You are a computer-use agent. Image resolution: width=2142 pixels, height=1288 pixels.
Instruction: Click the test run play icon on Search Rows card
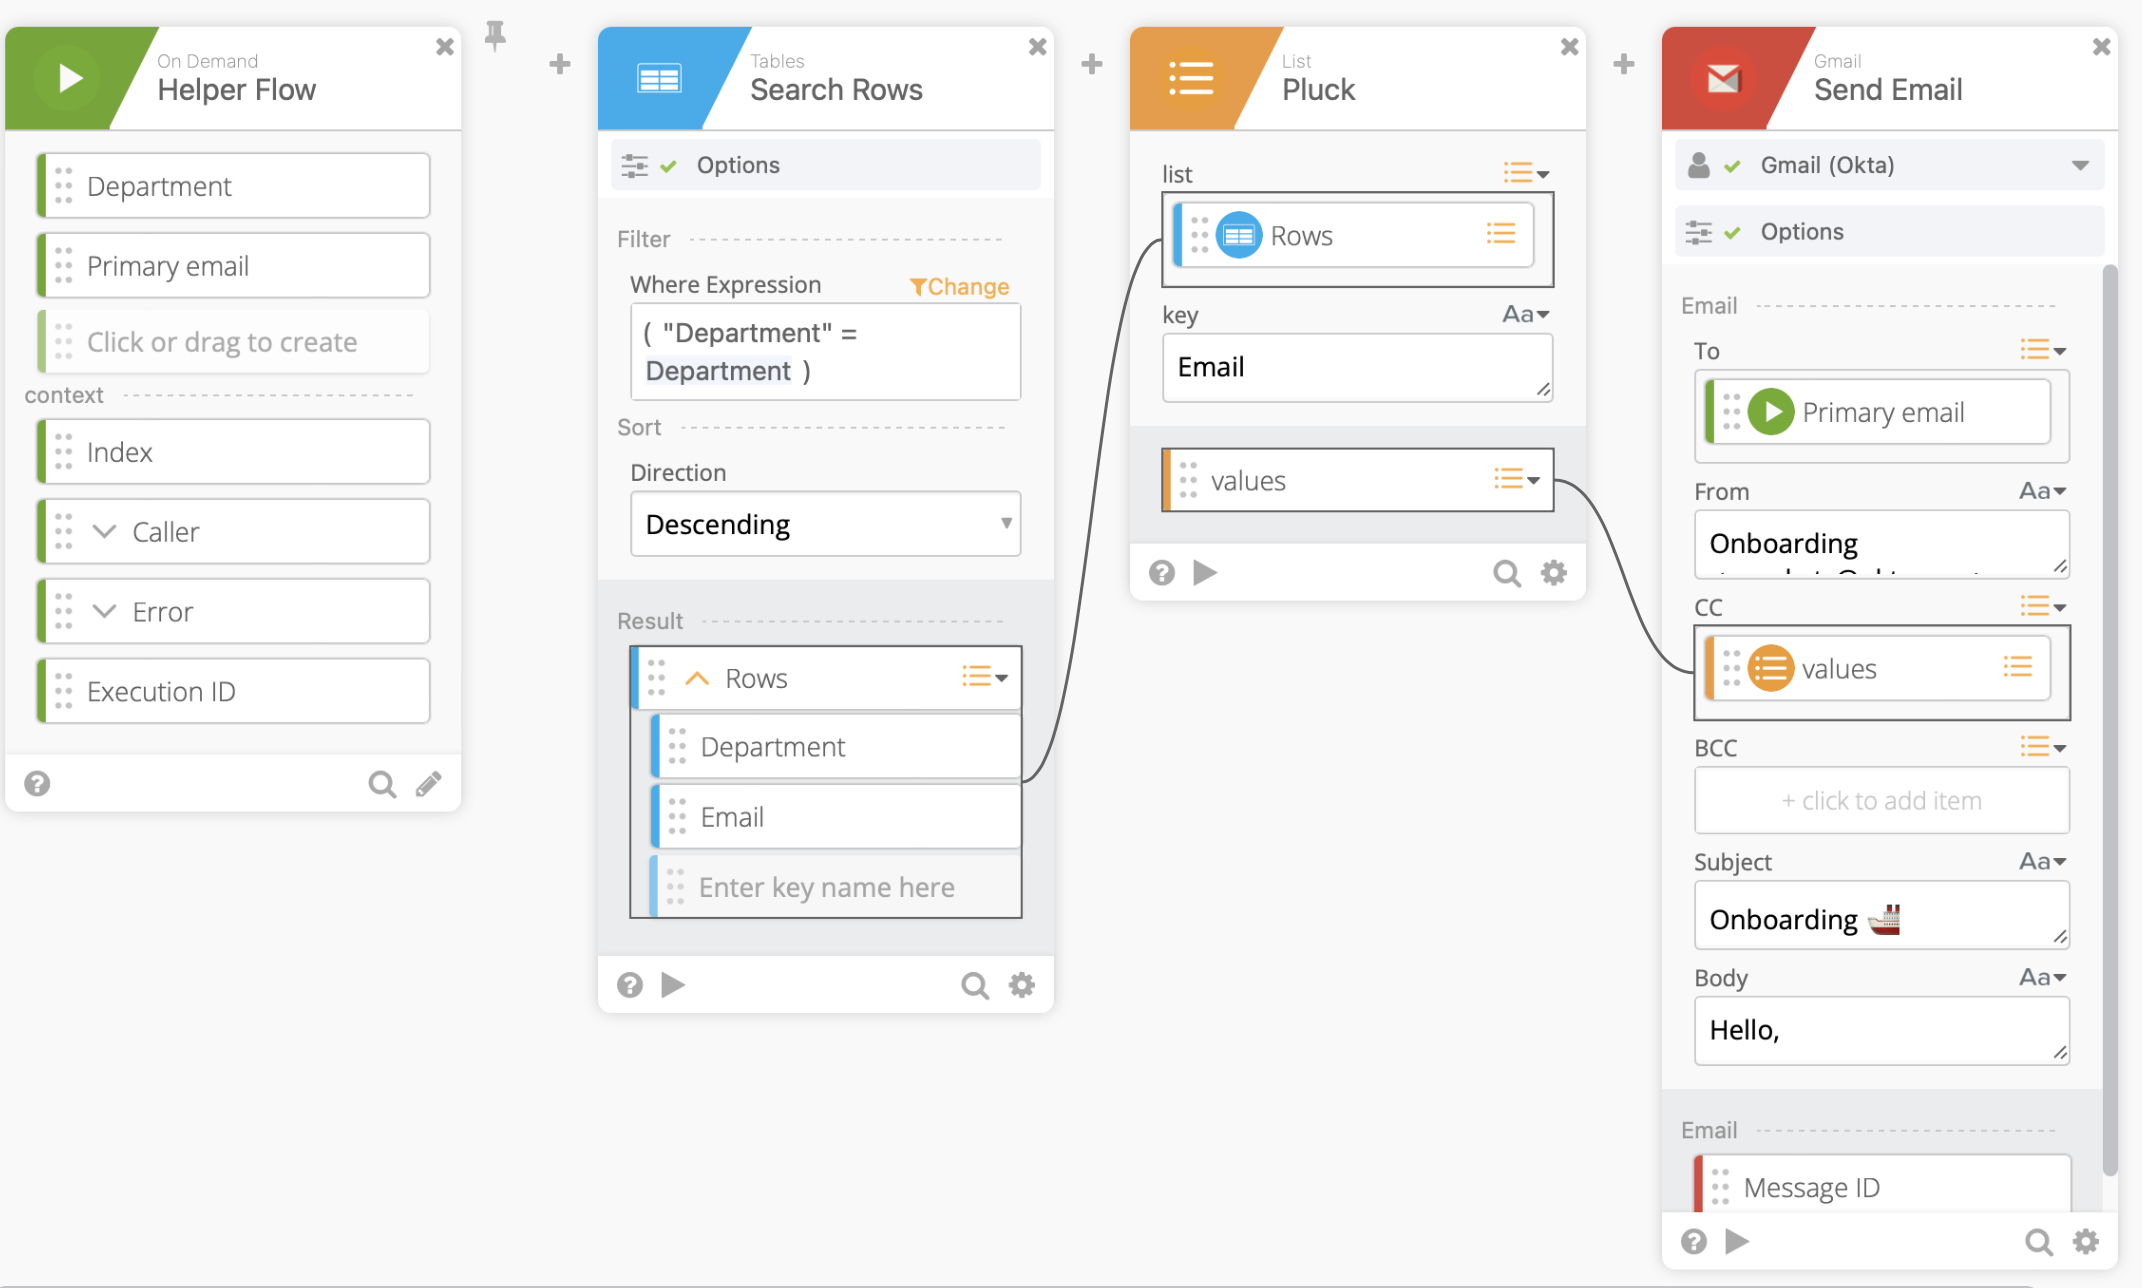(x=673, y=984)
